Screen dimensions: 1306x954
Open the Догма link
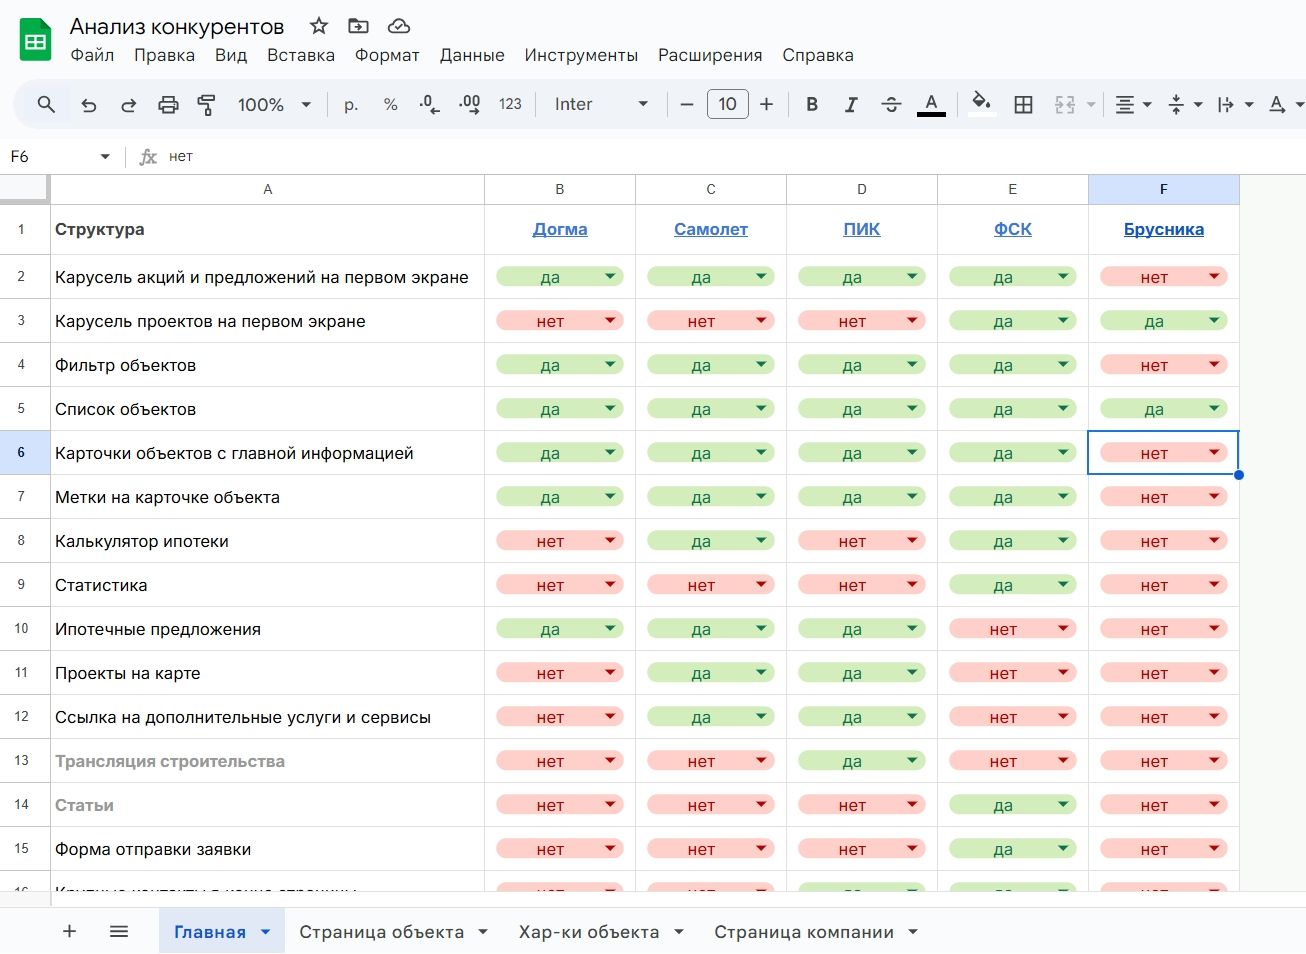(x=560, y=229)
